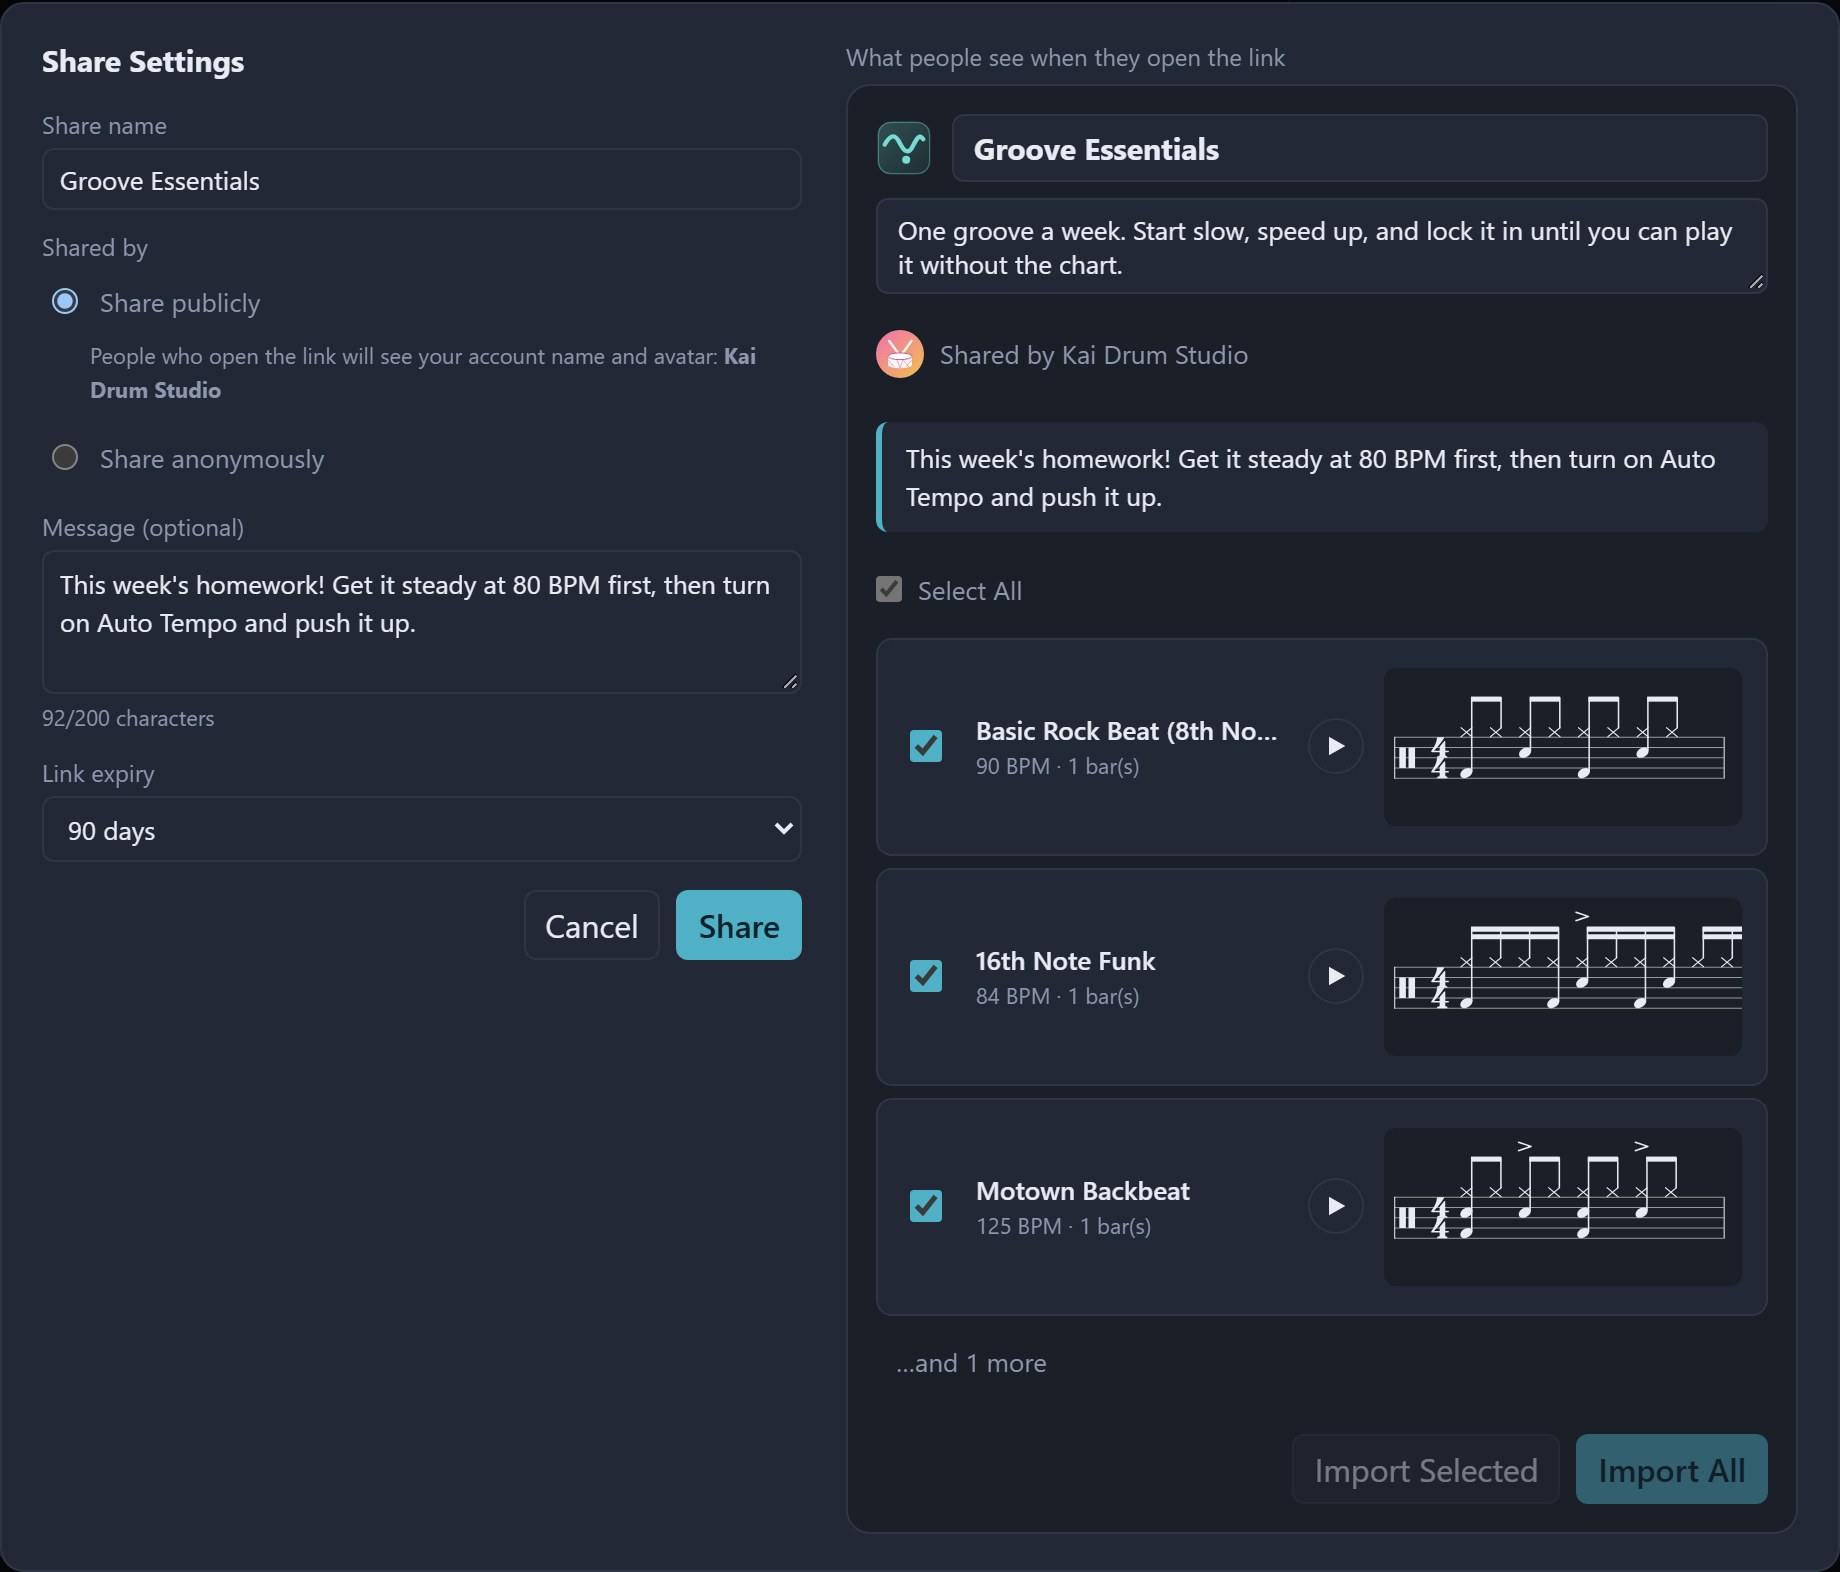Open the Motown Backbeat notation thumbnail
1840x1572 pixels.
(x=1562, y=1207)
